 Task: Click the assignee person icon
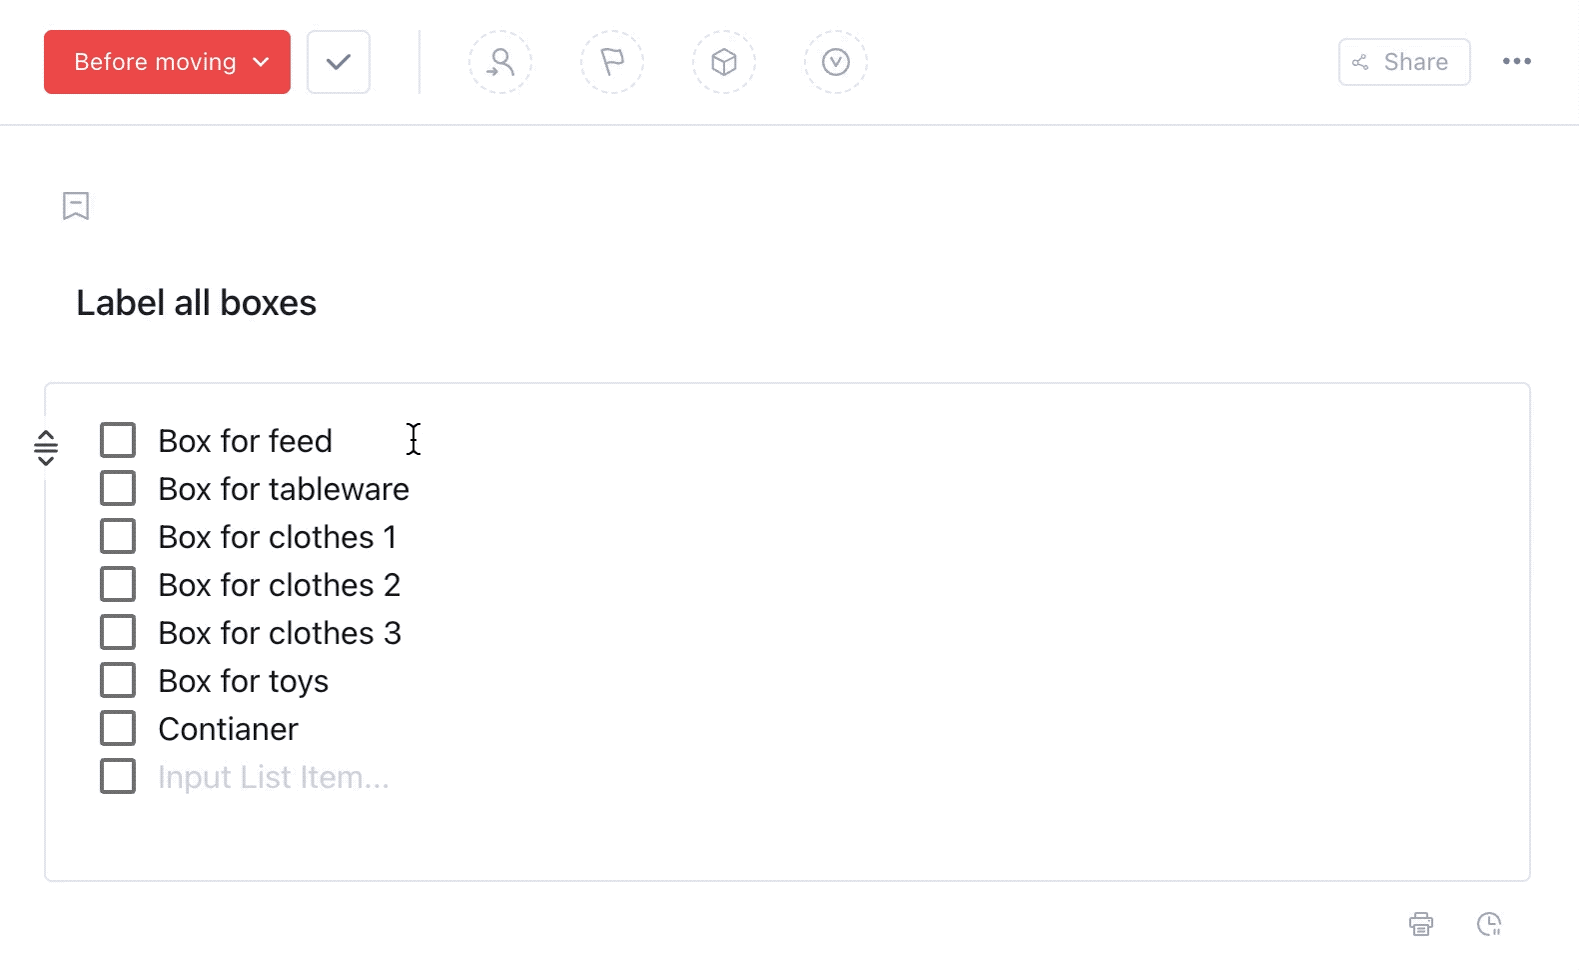[500, 62]
